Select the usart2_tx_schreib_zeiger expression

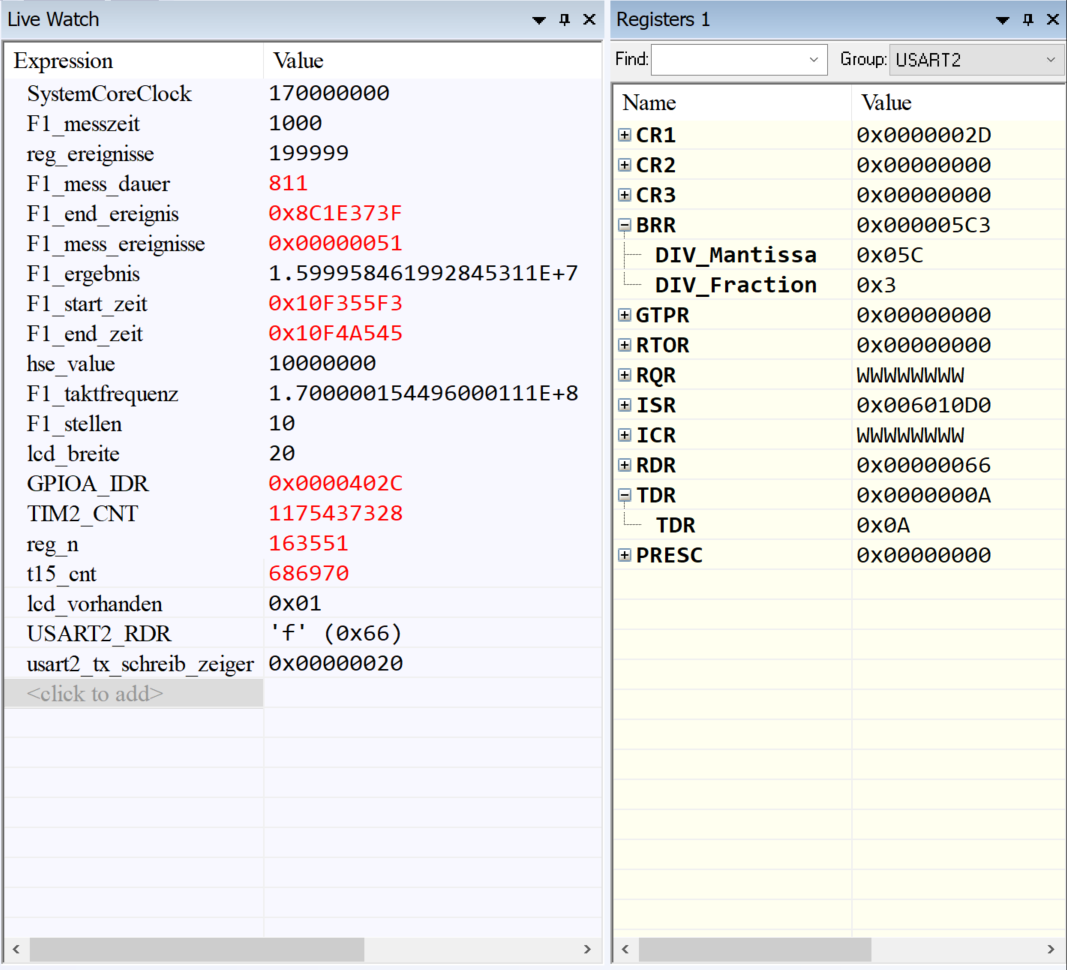(140, 664)
